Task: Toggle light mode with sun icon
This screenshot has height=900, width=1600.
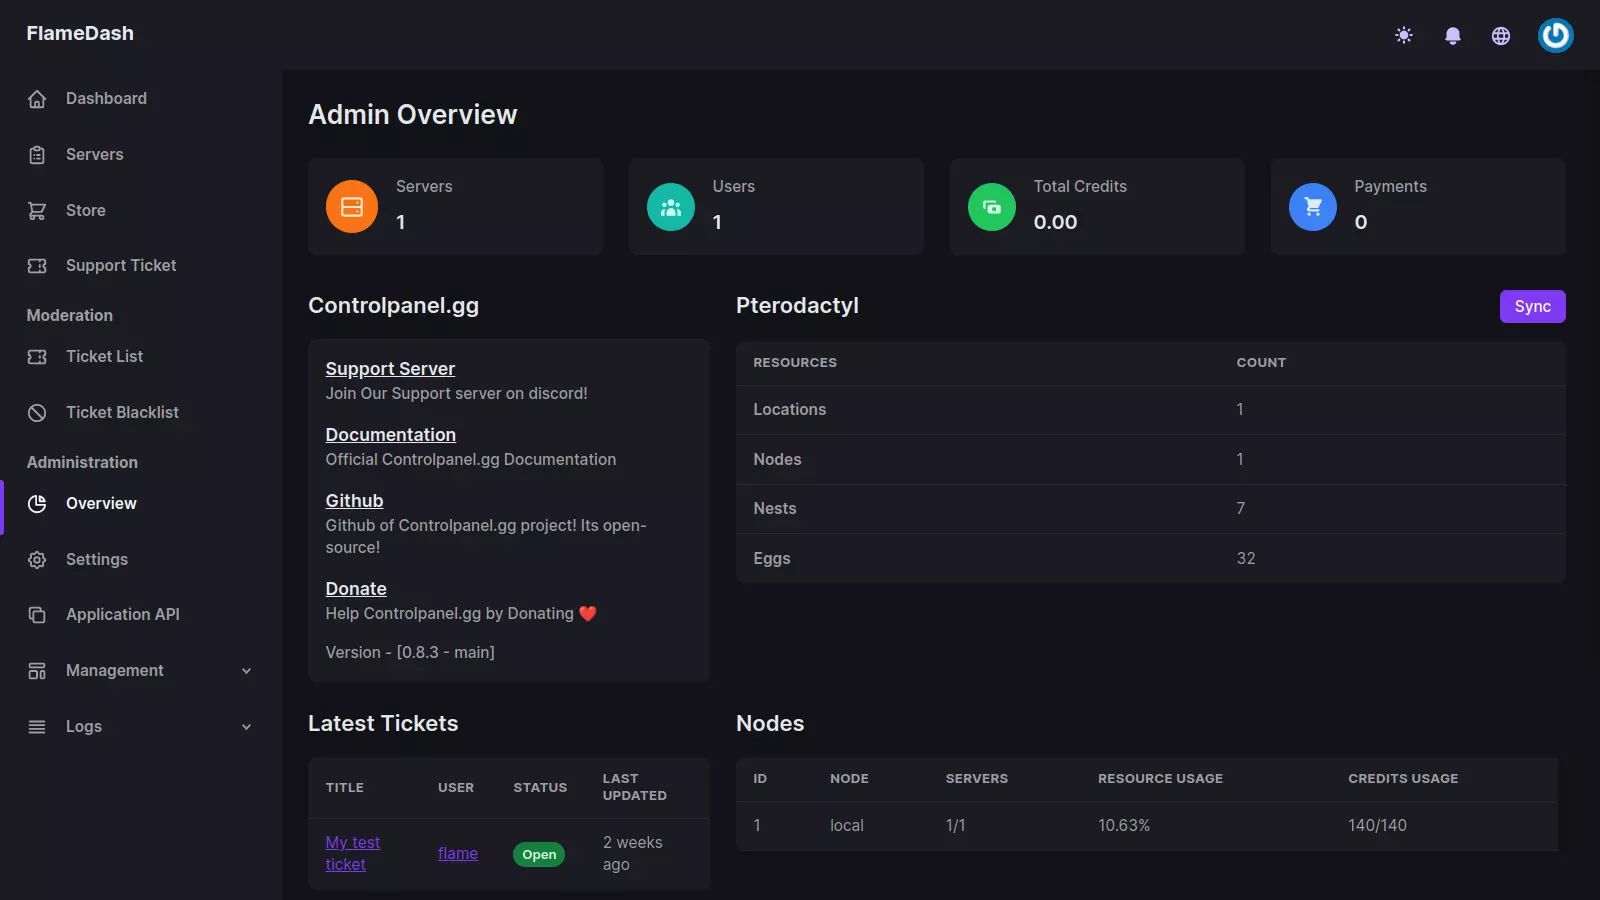Action: 1404,36
